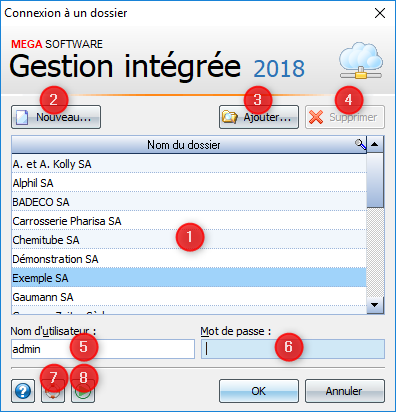This screenshot has width=396, height=412.
Task: Click the Annuler button
Action: pos(345,391)
